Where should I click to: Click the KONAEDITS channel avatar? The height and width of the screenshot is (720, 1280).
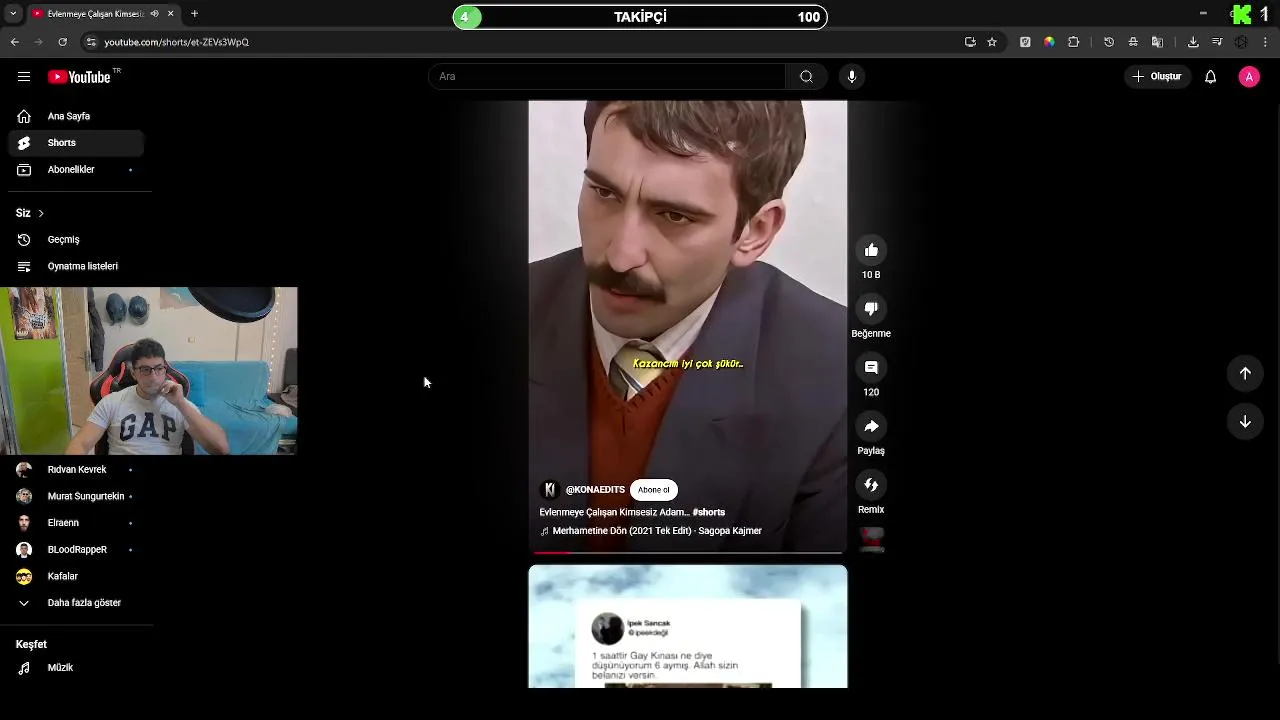click(549, 490)
